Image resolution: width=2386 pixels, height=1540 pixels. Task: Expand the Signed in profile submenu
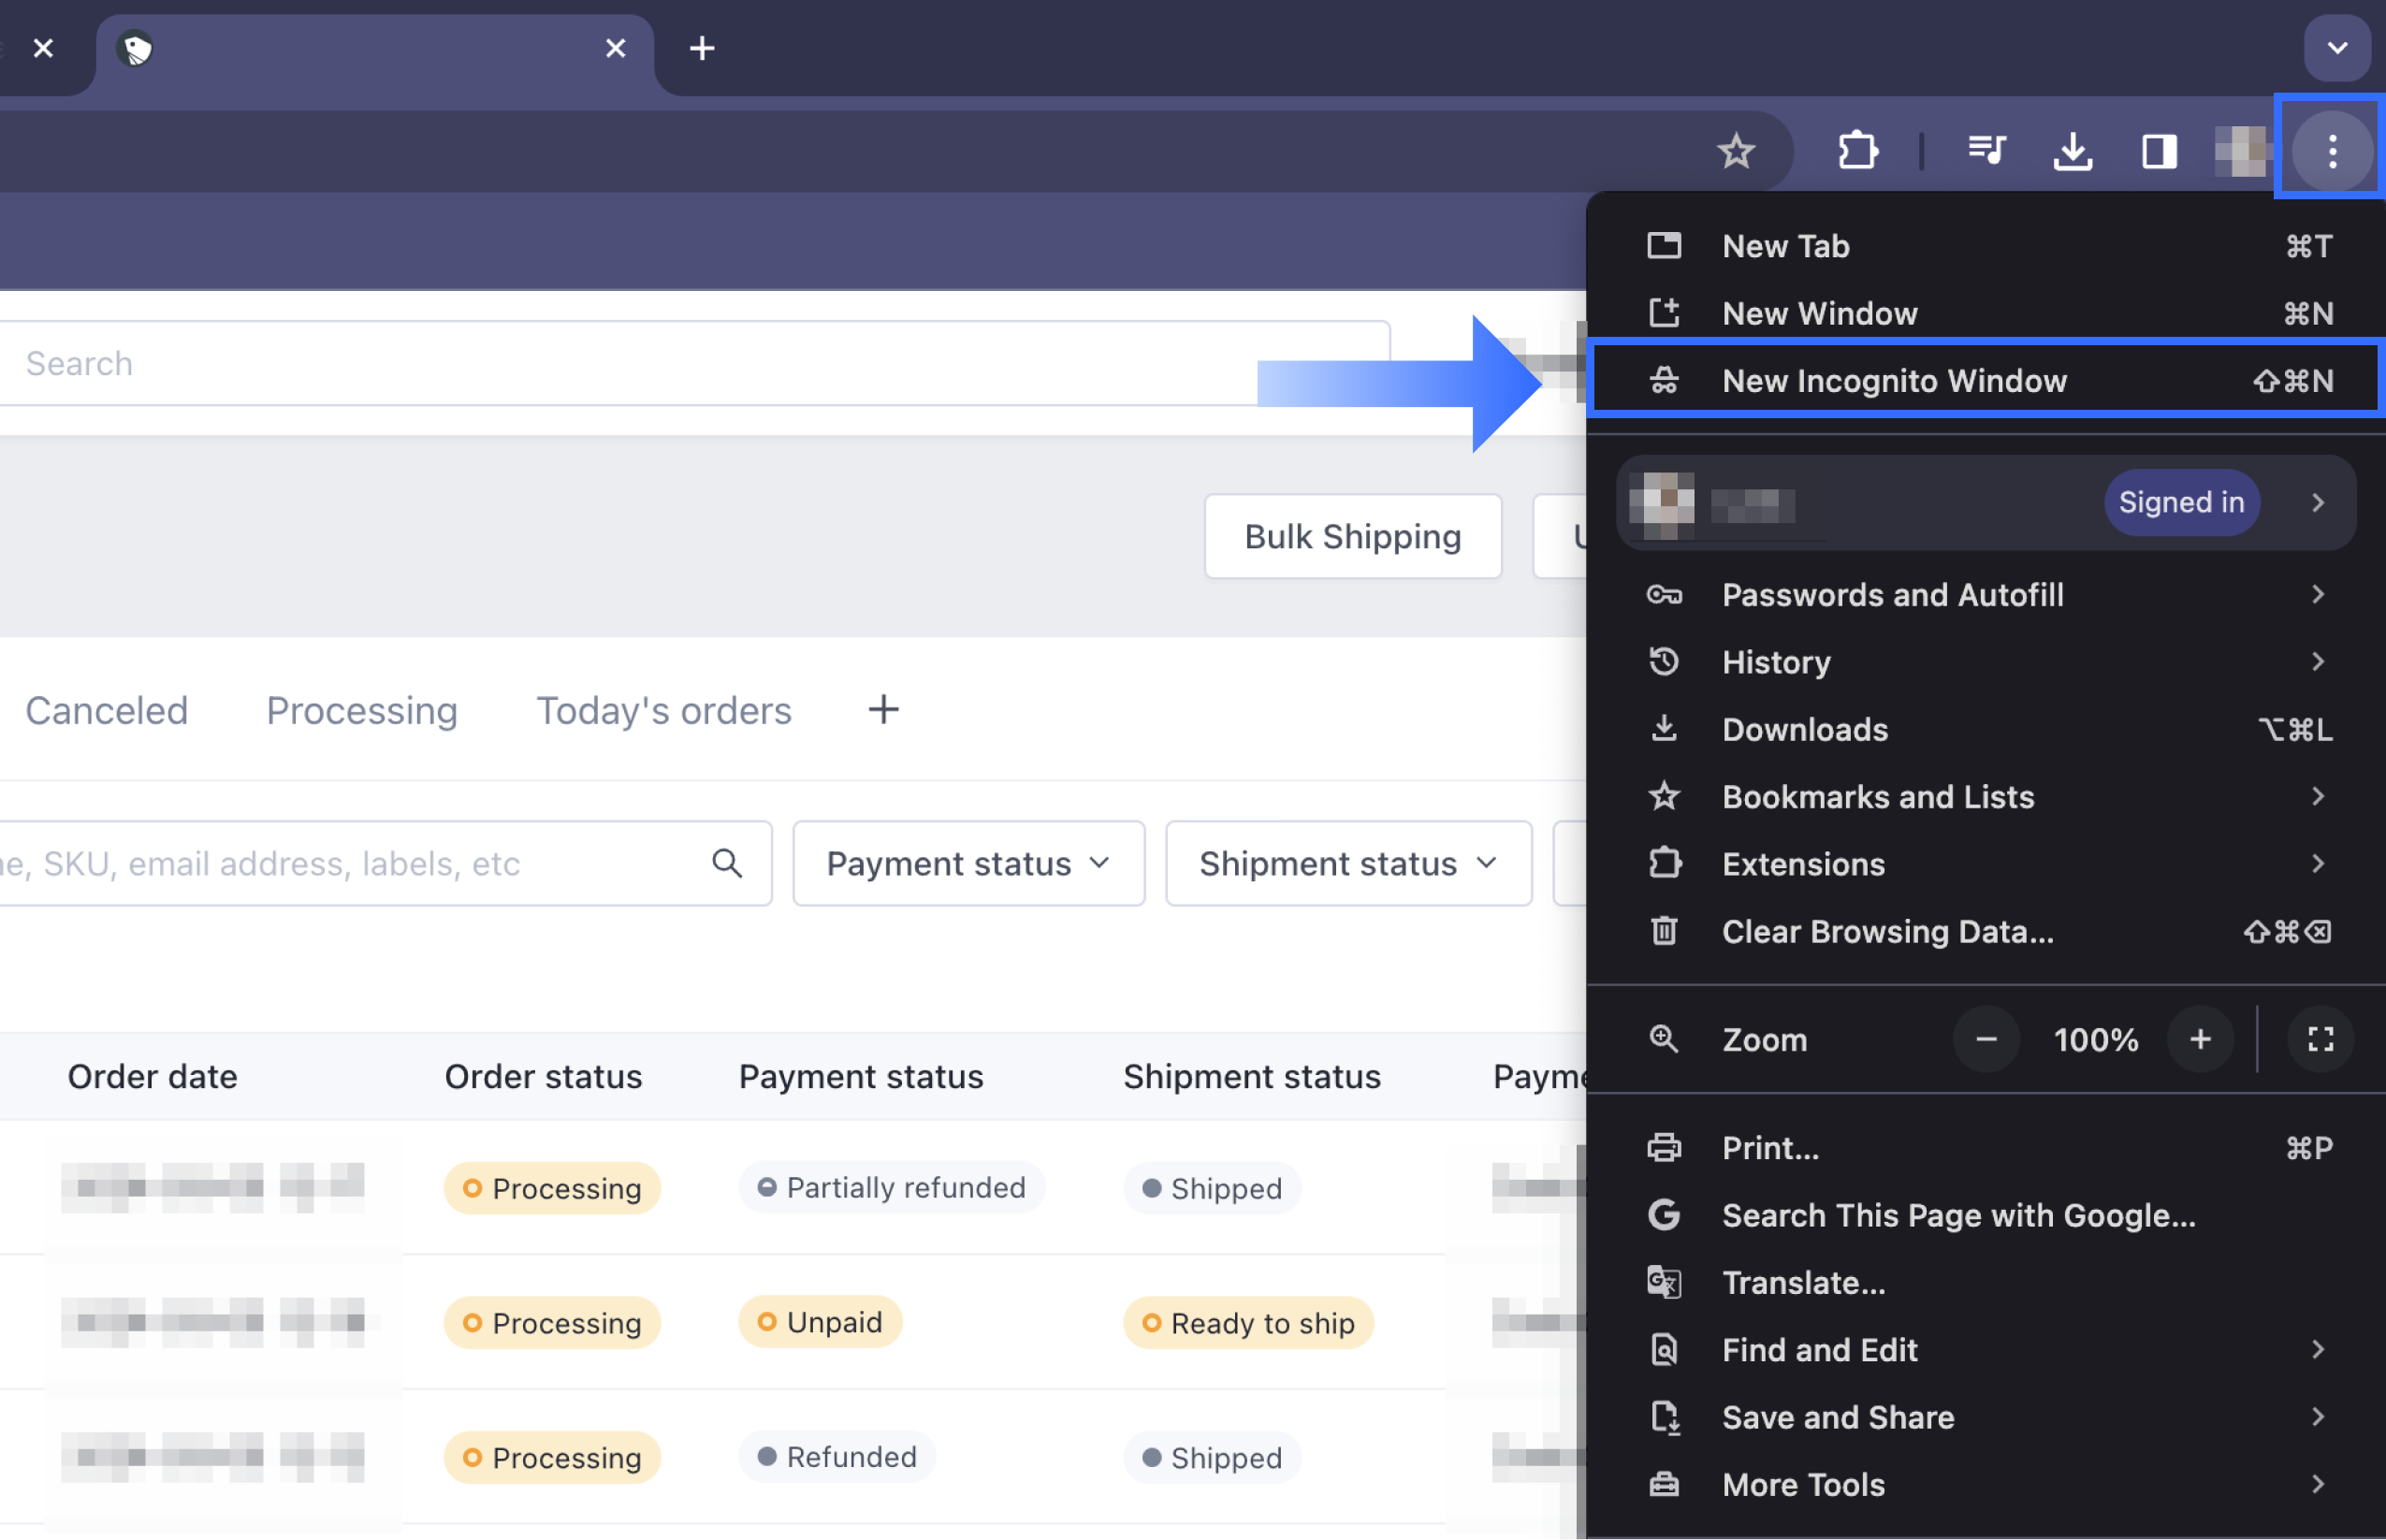click(2317, 502)
